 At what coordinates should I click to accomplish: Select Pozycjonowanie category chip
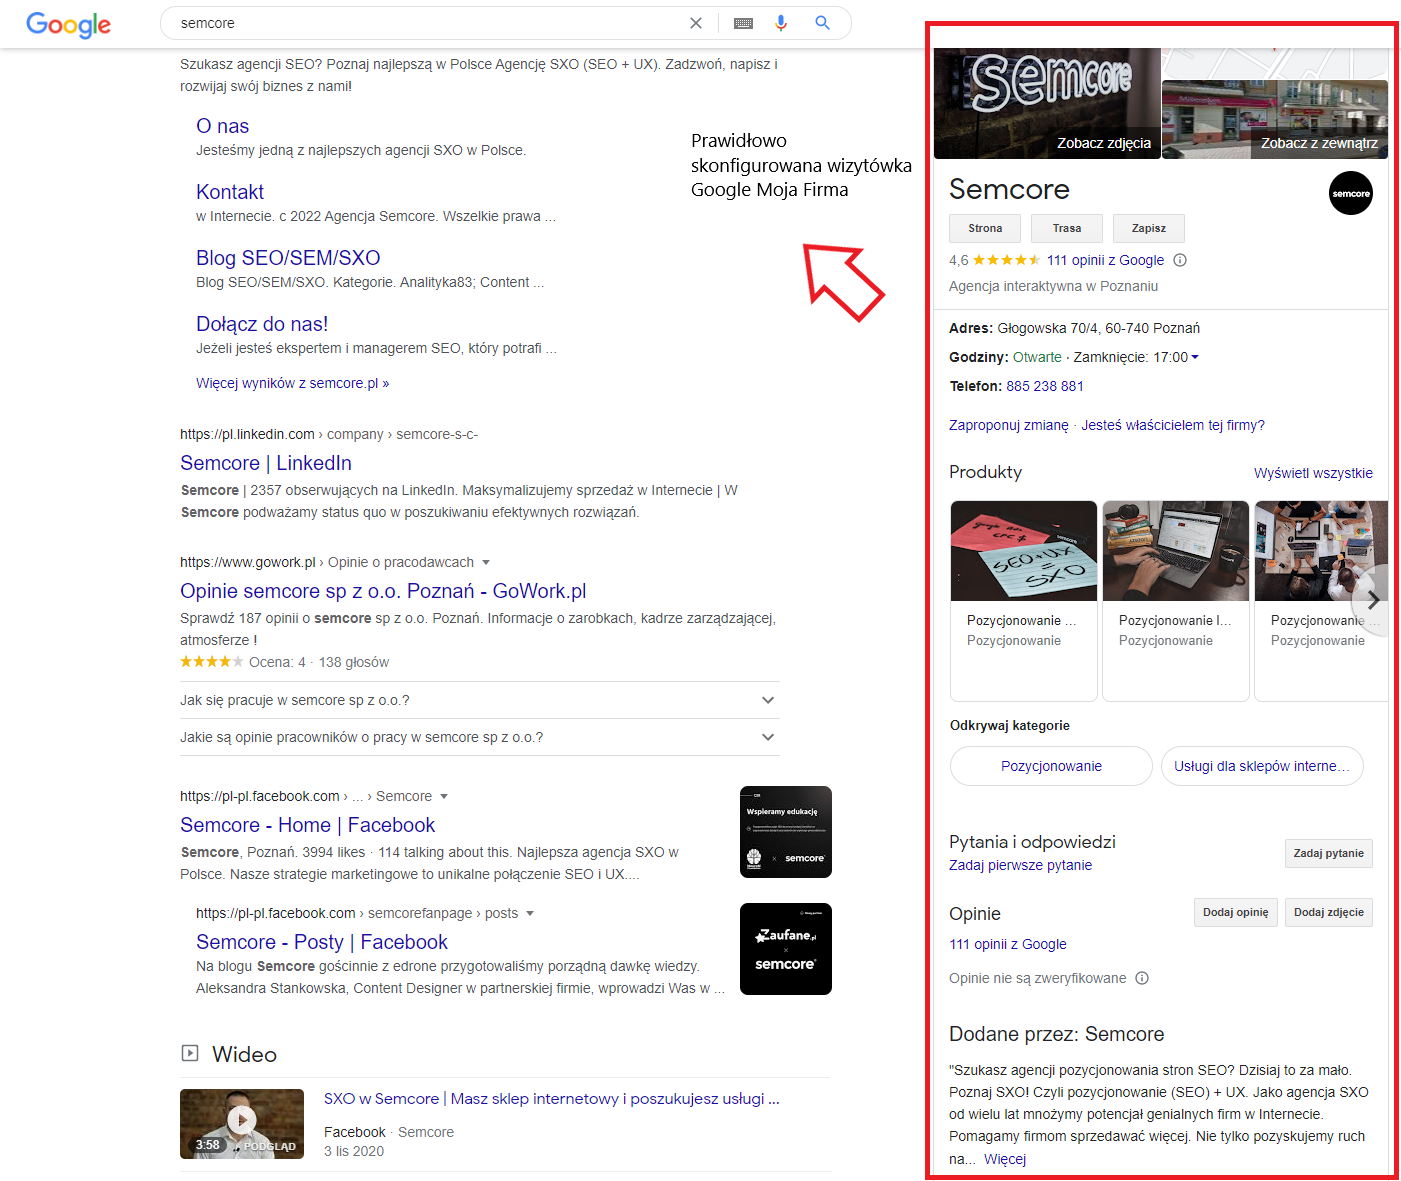(x=1051, y=766)
